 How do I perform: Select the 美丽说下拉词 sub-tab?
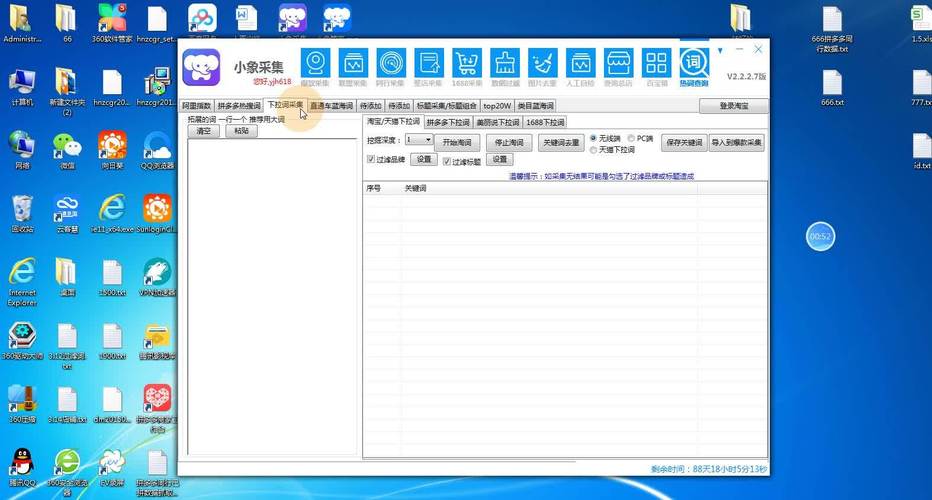[x=498, y=122]
